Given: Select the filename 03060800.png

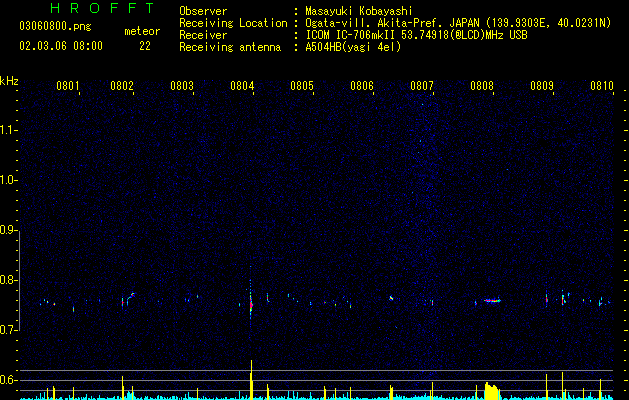Looking at the screenshot, I should (55, 27).
